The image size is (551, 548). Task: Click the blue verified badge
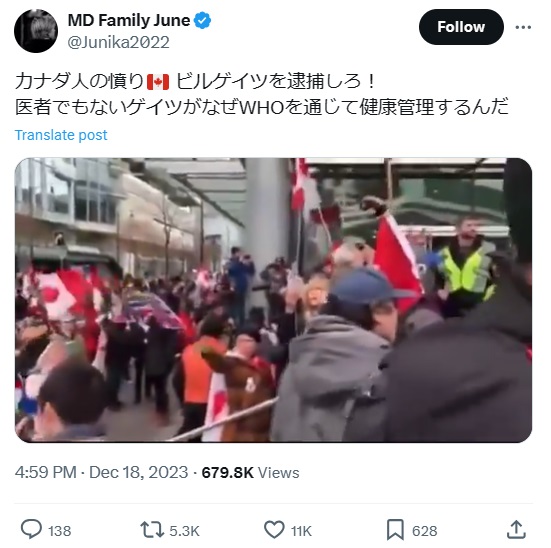coord(203,20)
